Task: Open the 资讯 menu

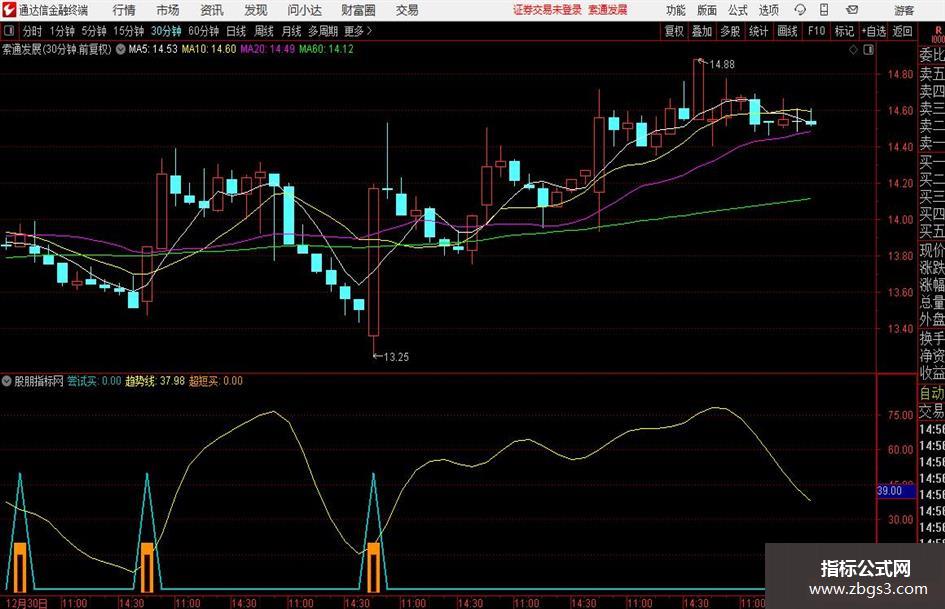Action: [x=212, y=10]
